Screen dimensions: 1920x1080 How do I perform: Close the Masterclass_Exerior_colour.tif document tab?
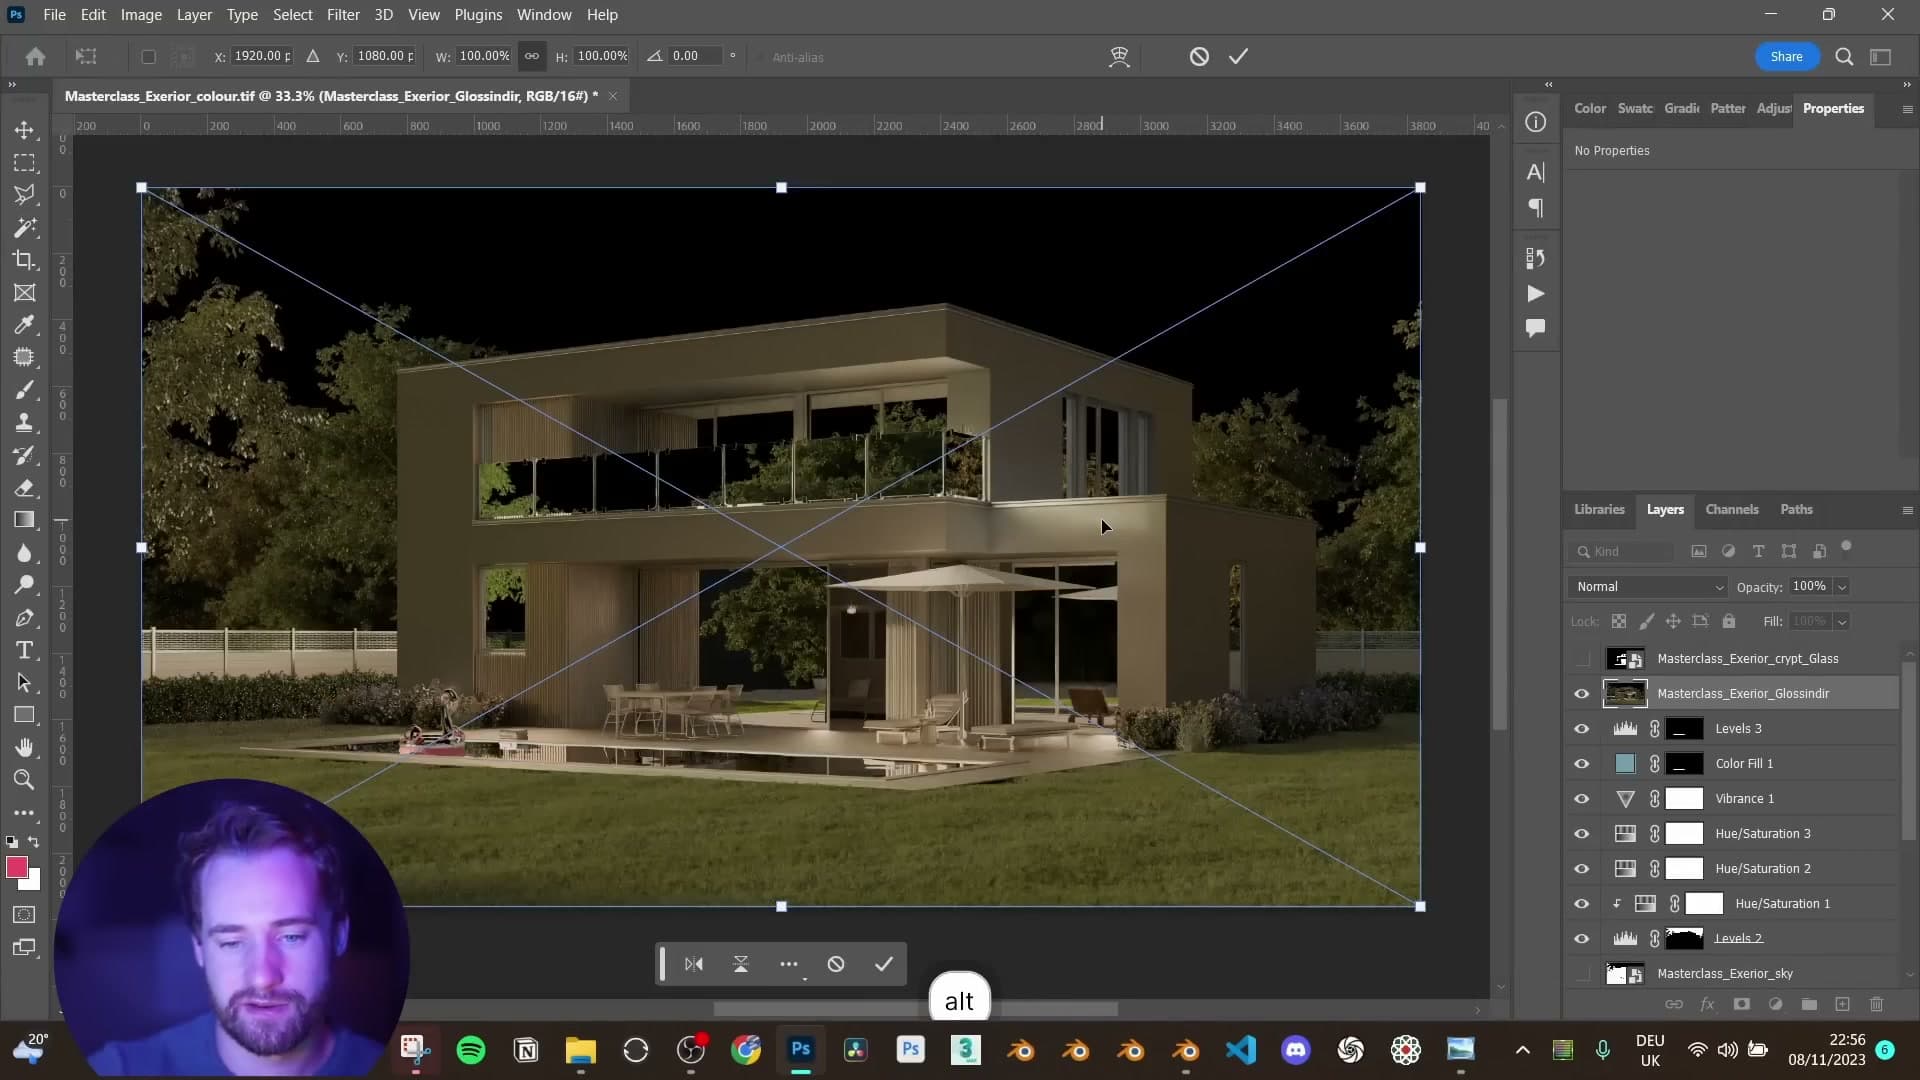613,96
